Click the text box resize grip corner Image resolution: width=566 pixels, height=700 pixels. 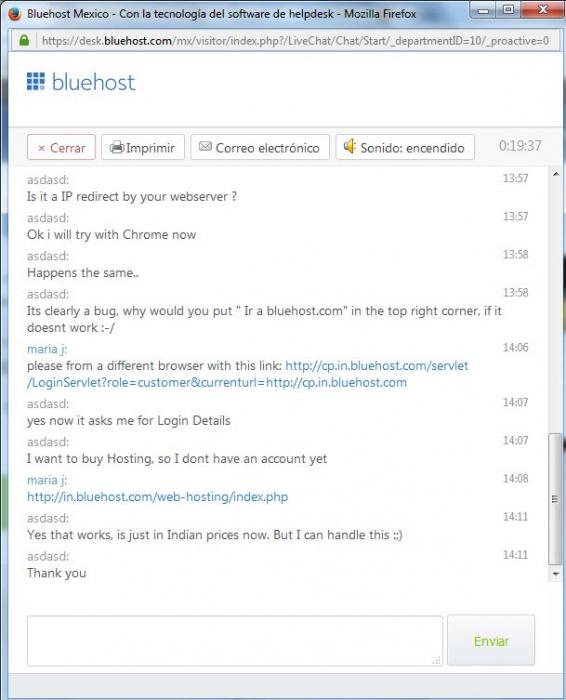437,660
